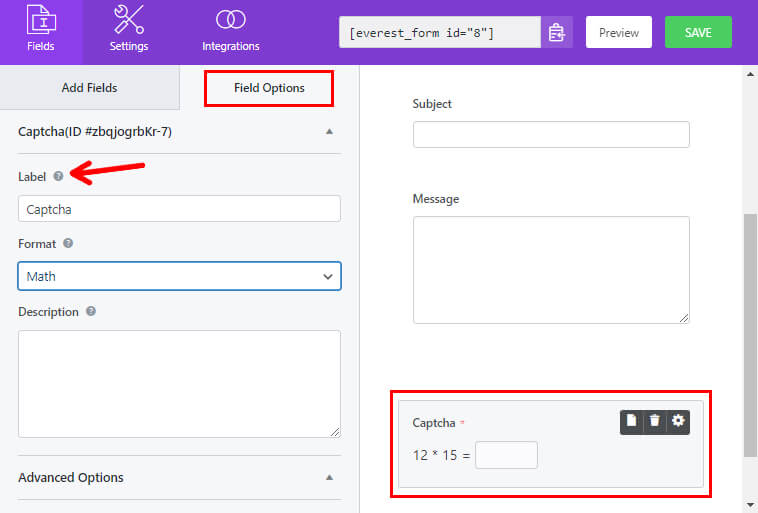Open the Fields section
758x513 pixels.
click(41, 32)
